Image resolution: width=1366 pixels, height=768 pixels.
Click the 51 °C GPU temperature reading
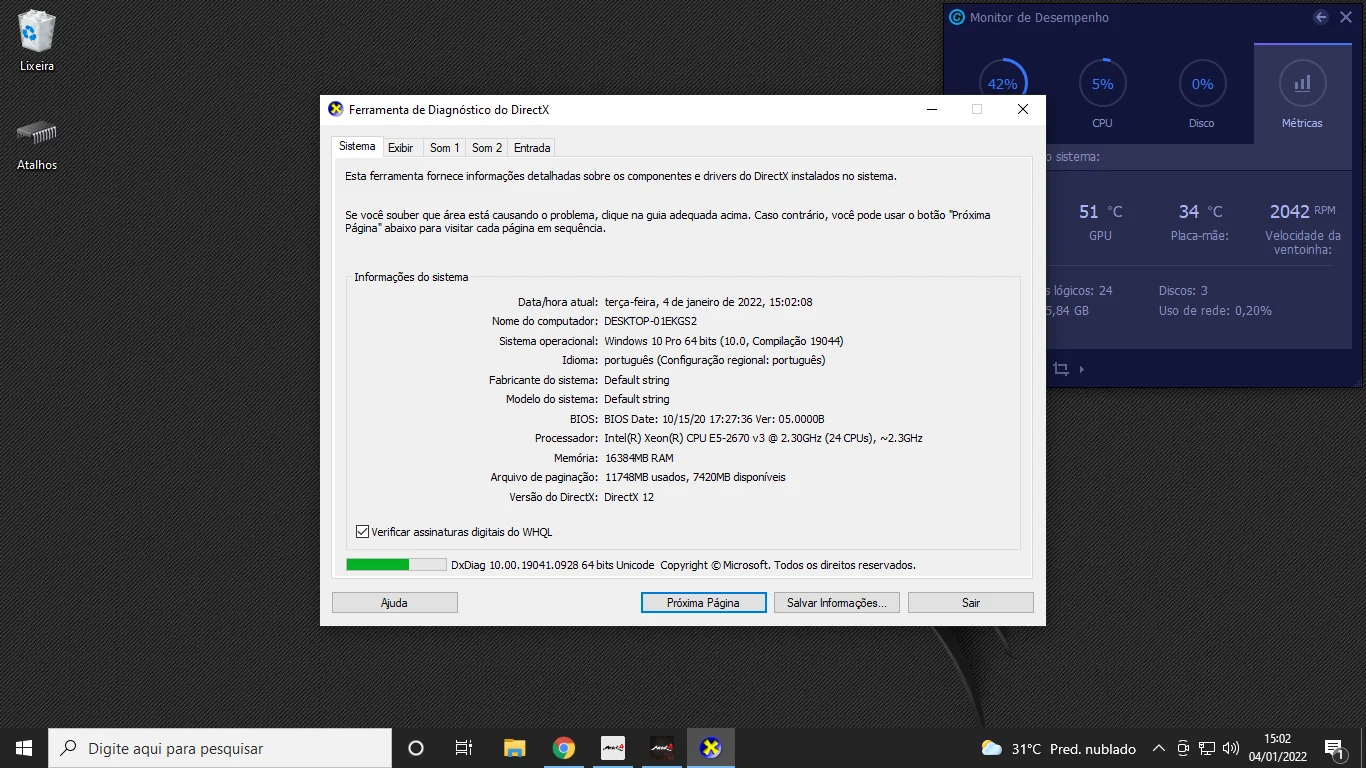click(1100, 212)
